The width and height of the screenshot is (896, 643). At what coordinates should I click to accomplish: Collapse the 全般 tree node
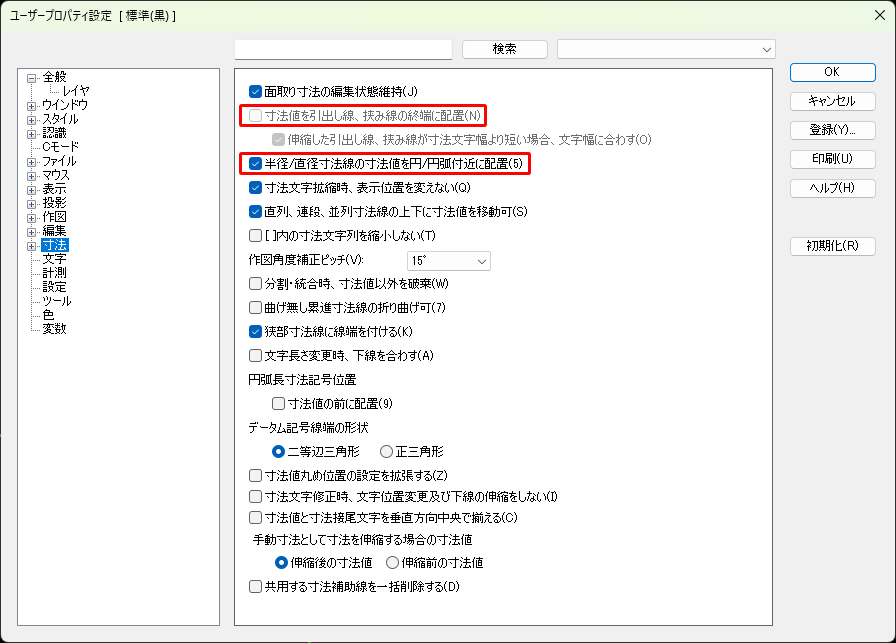point(32,77)
